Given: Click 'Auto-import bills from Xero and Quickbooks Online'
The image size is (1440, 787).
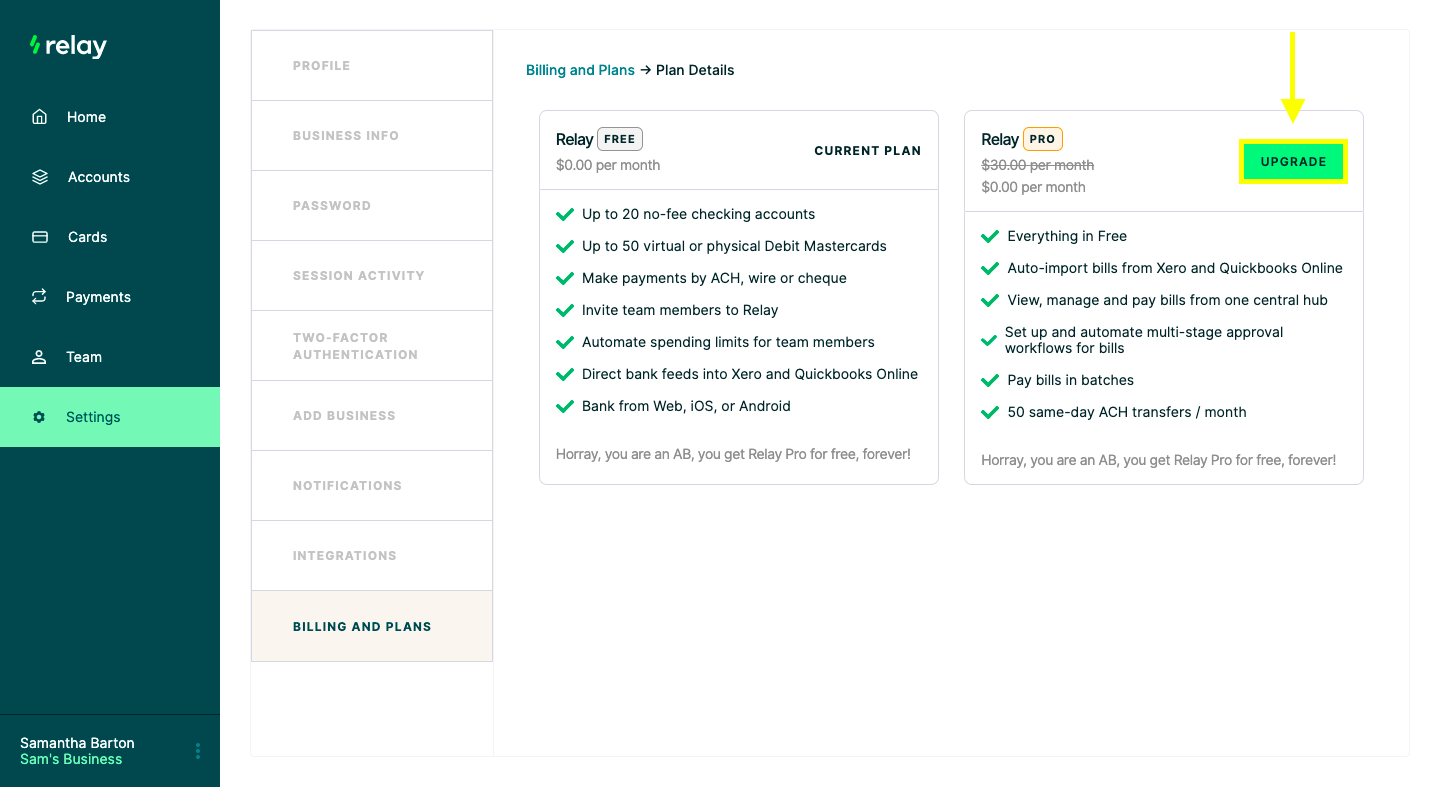Looking at the screenshot, I should (x=1175, y=268).
